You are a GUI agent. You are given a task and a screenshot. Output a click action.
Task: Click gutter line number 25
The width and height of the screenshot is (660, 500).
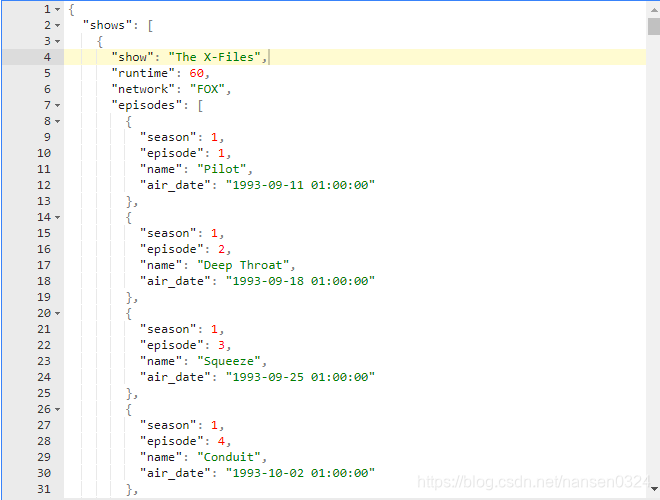tap(44, 393)
